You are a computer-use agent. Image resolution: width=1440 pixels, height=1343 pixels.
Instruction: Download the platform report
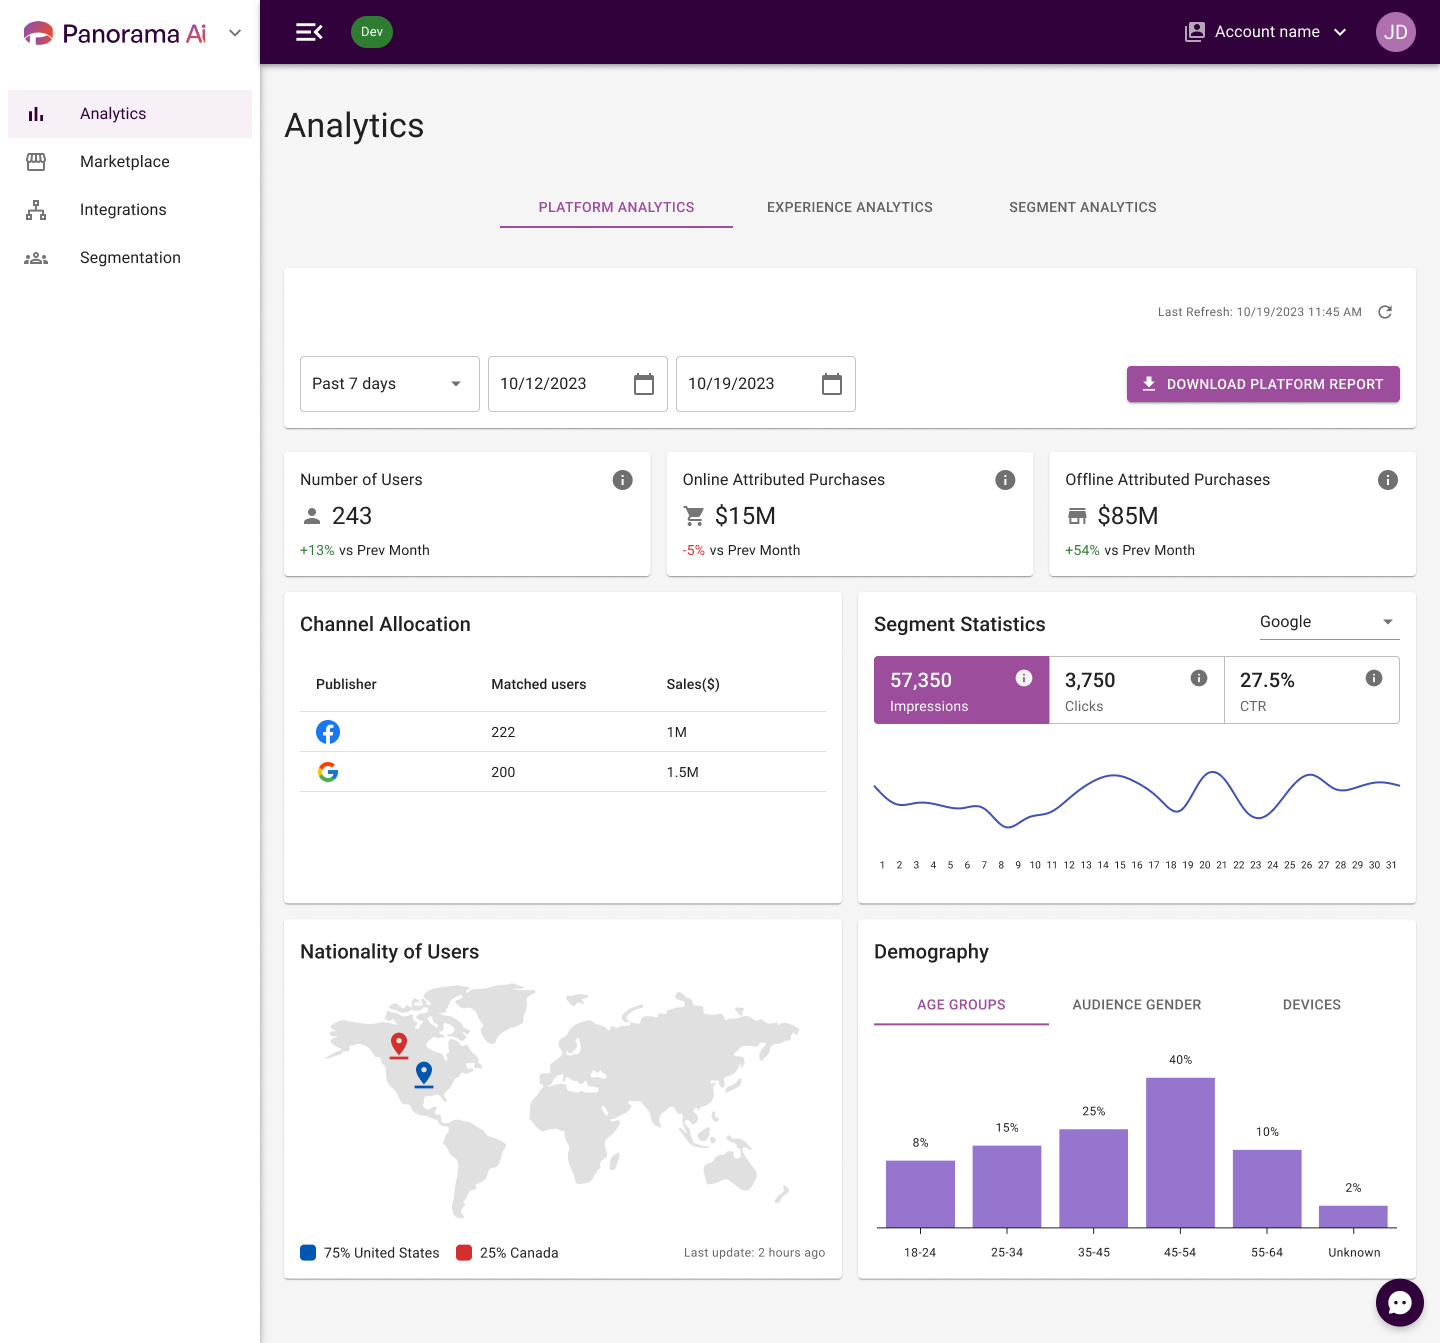(1263, 384)
